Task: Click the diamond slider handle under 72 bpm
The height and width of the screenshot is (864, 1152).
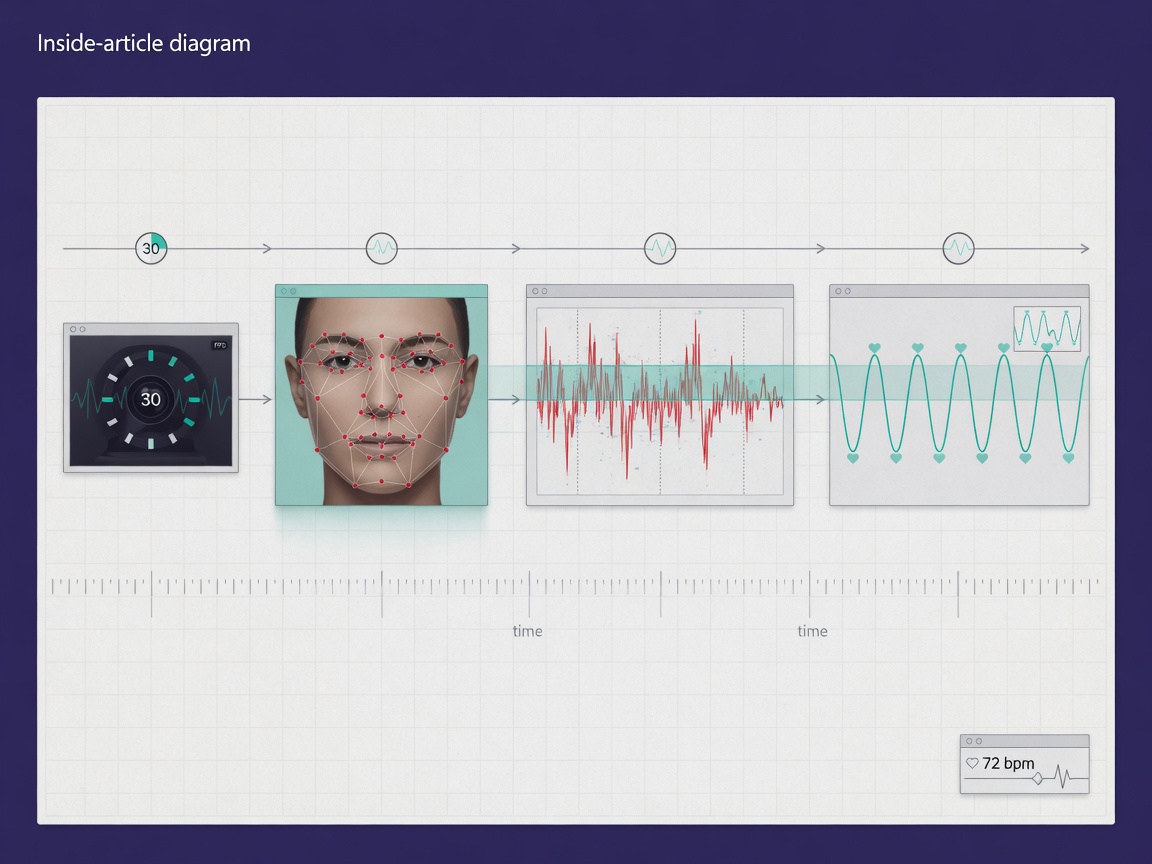Action: [1037, 779]
